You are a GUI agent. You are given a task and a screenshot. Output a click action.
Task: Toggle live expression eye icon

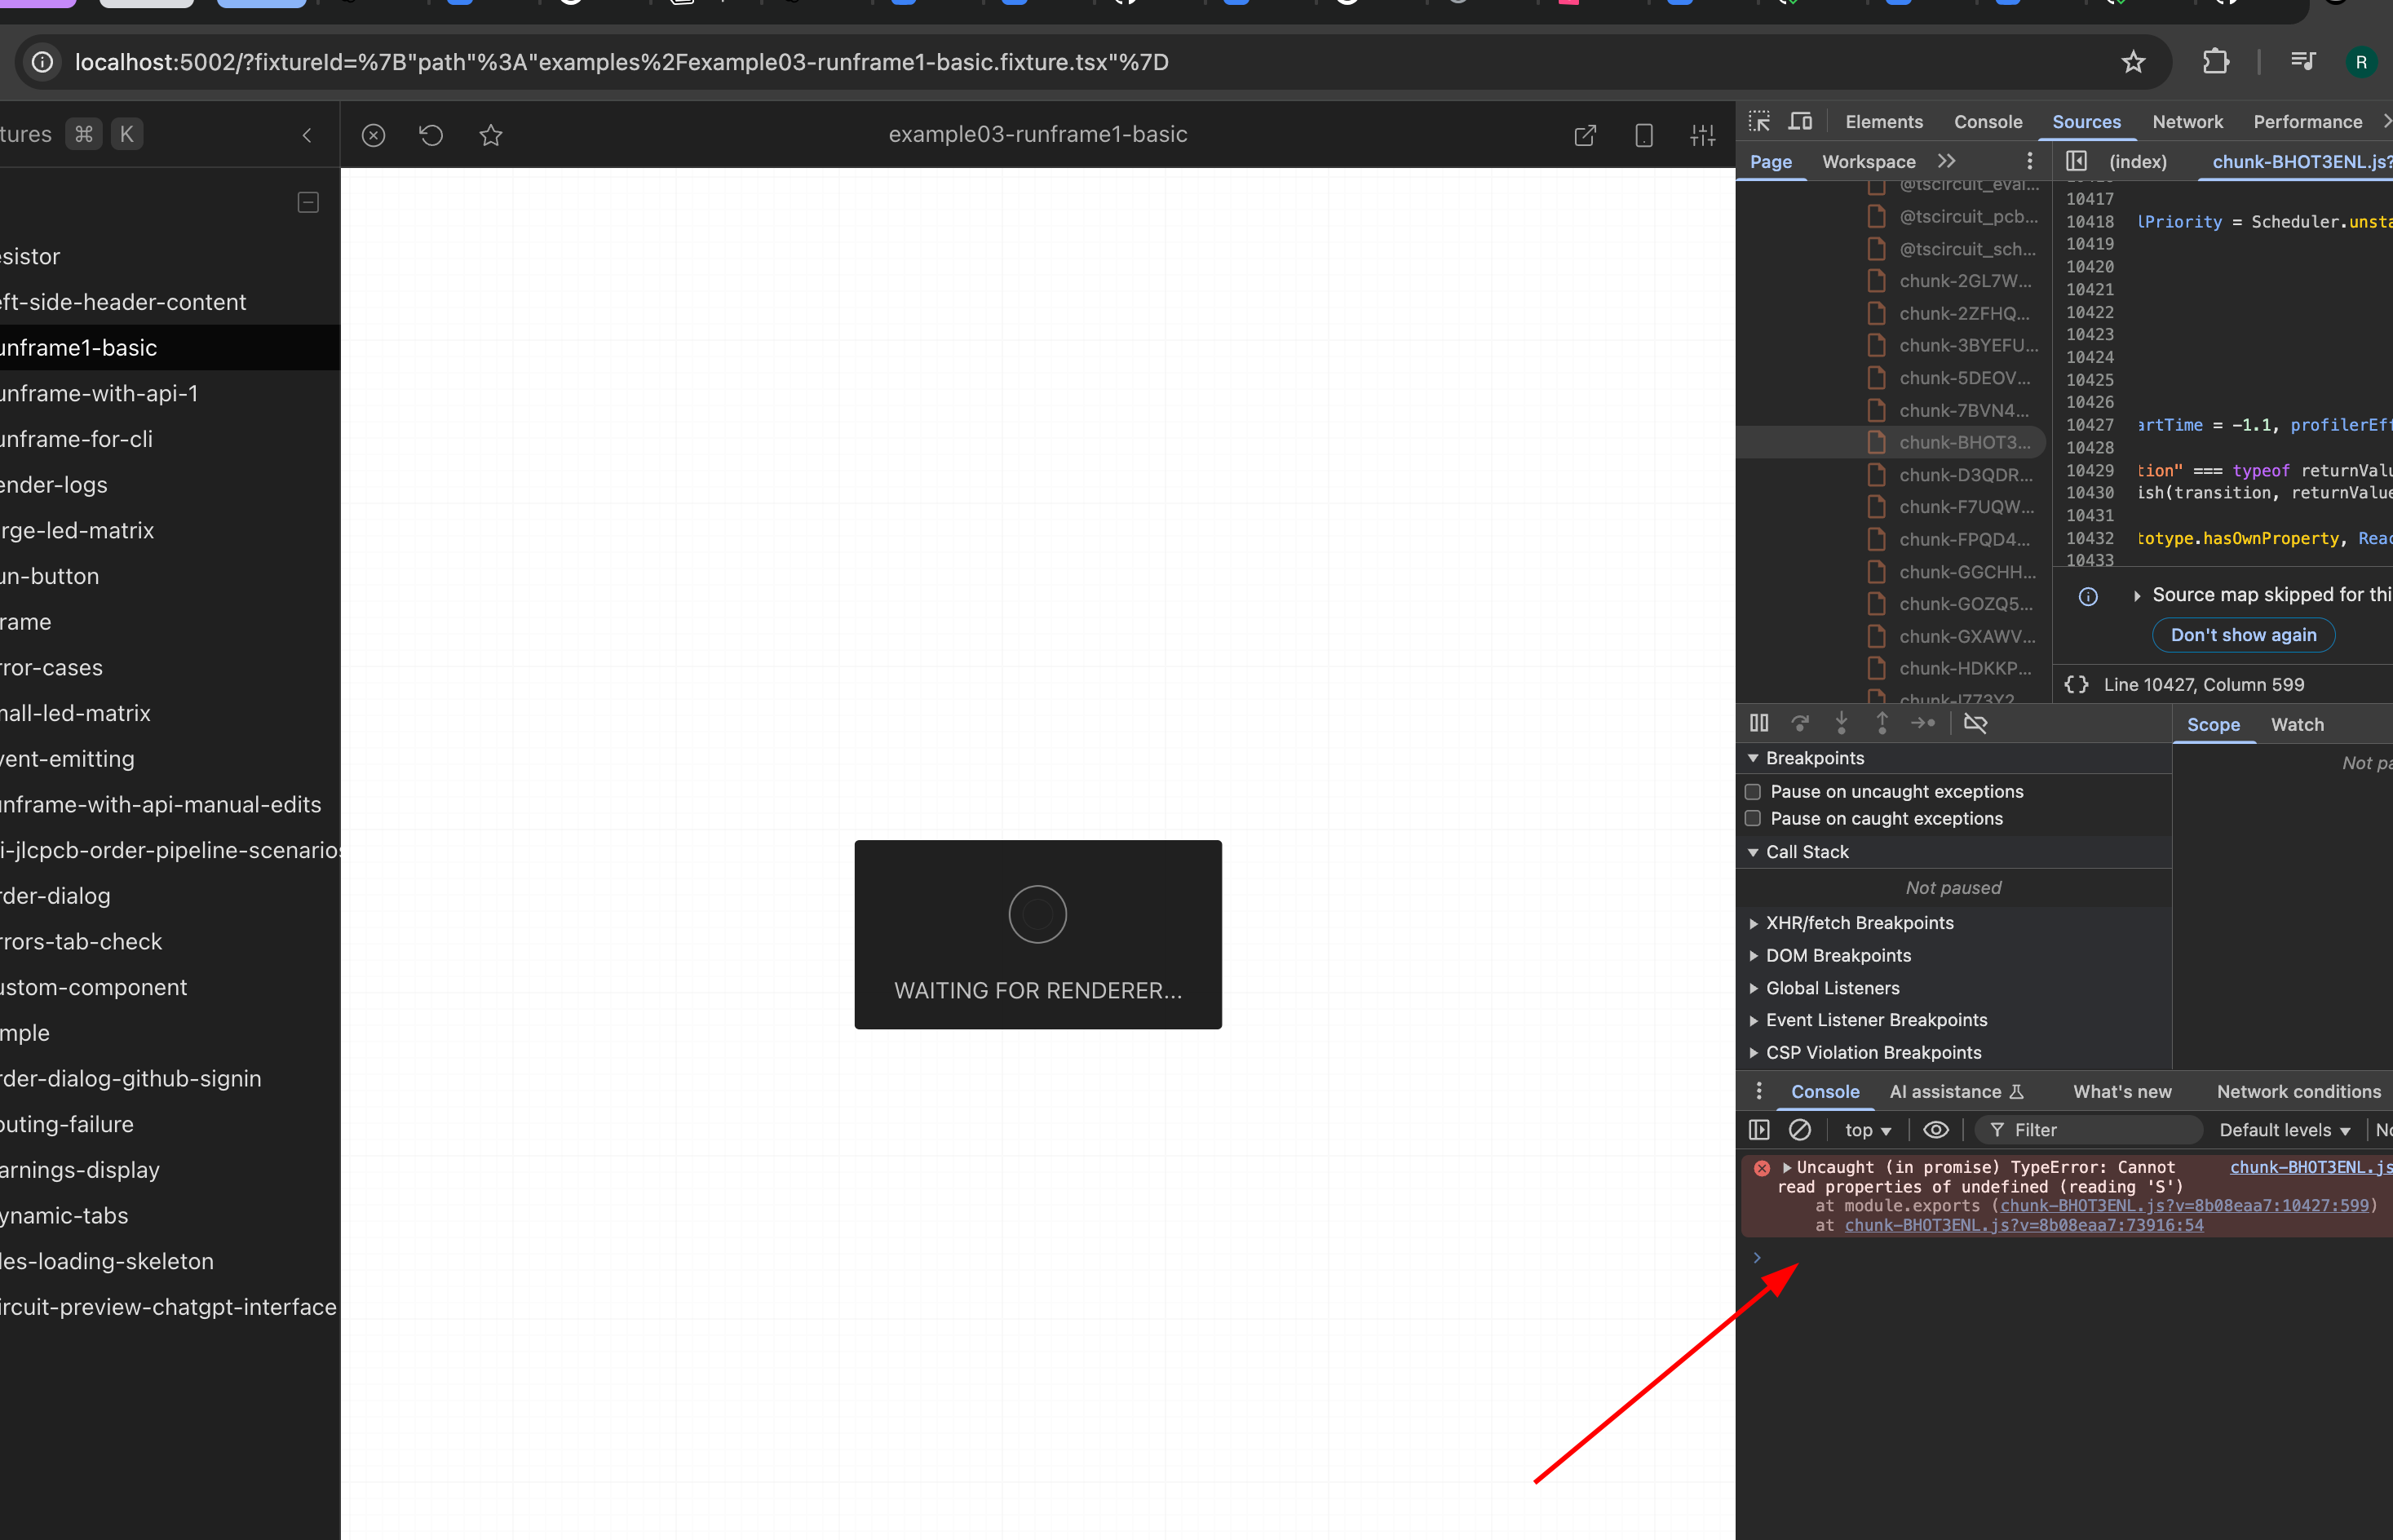pyautogui.click(x=1936, y=1130)
